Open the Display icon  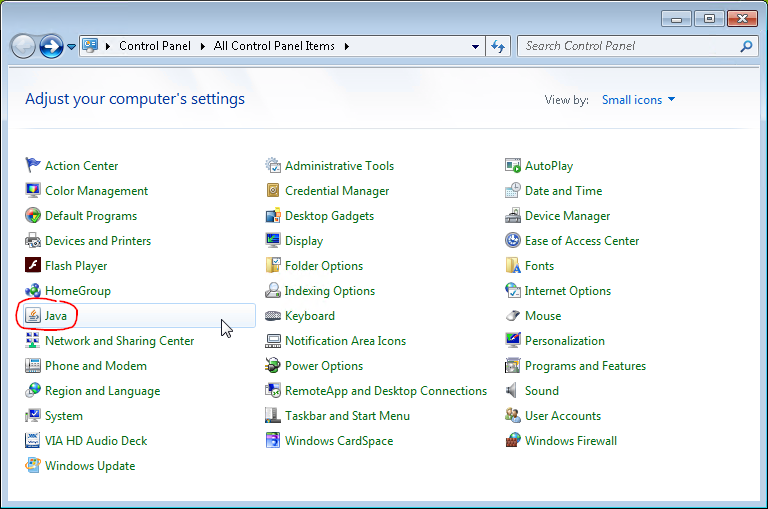[273, 241]
